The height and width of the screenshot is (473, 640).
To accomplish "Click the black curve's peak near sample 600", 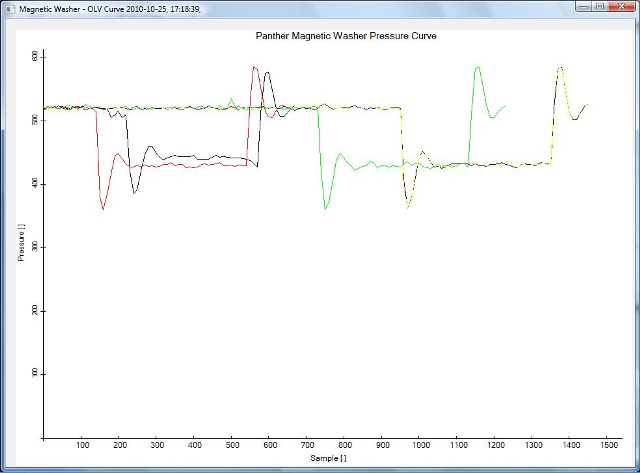I will point(268,72).
